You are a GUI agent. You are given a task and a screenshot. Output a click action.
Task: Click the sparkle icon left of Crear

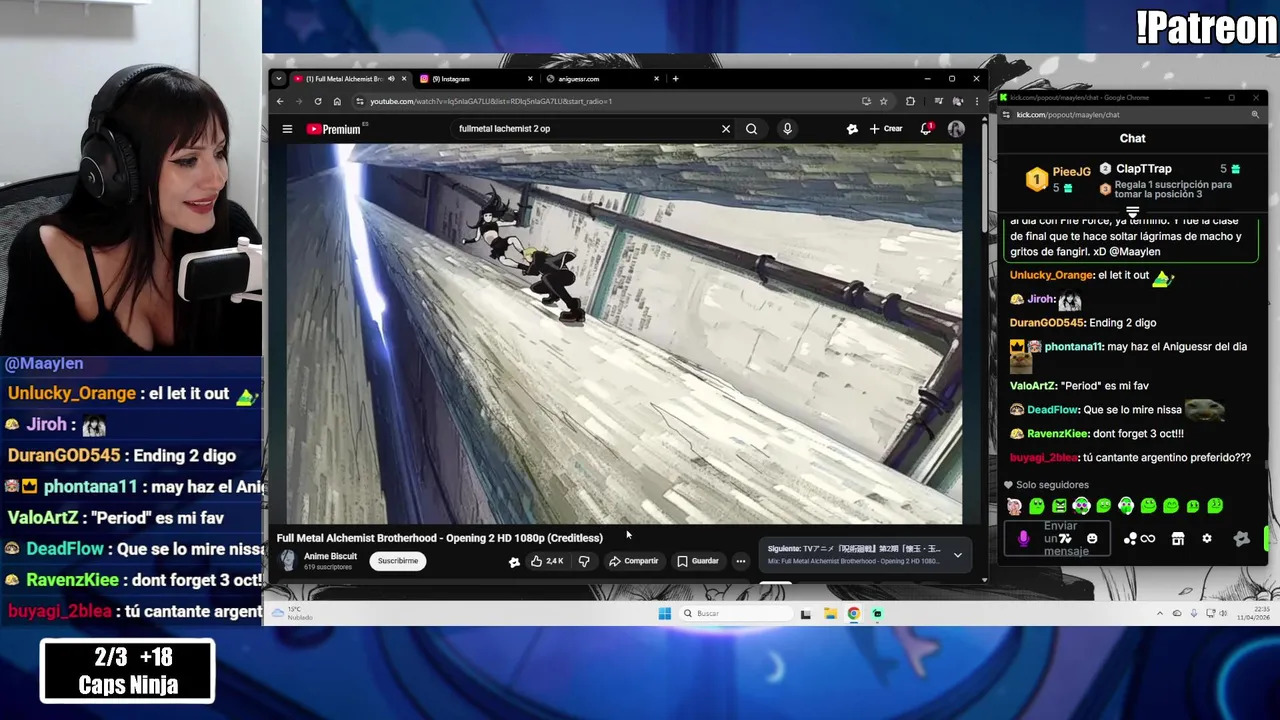pos(852,129)
